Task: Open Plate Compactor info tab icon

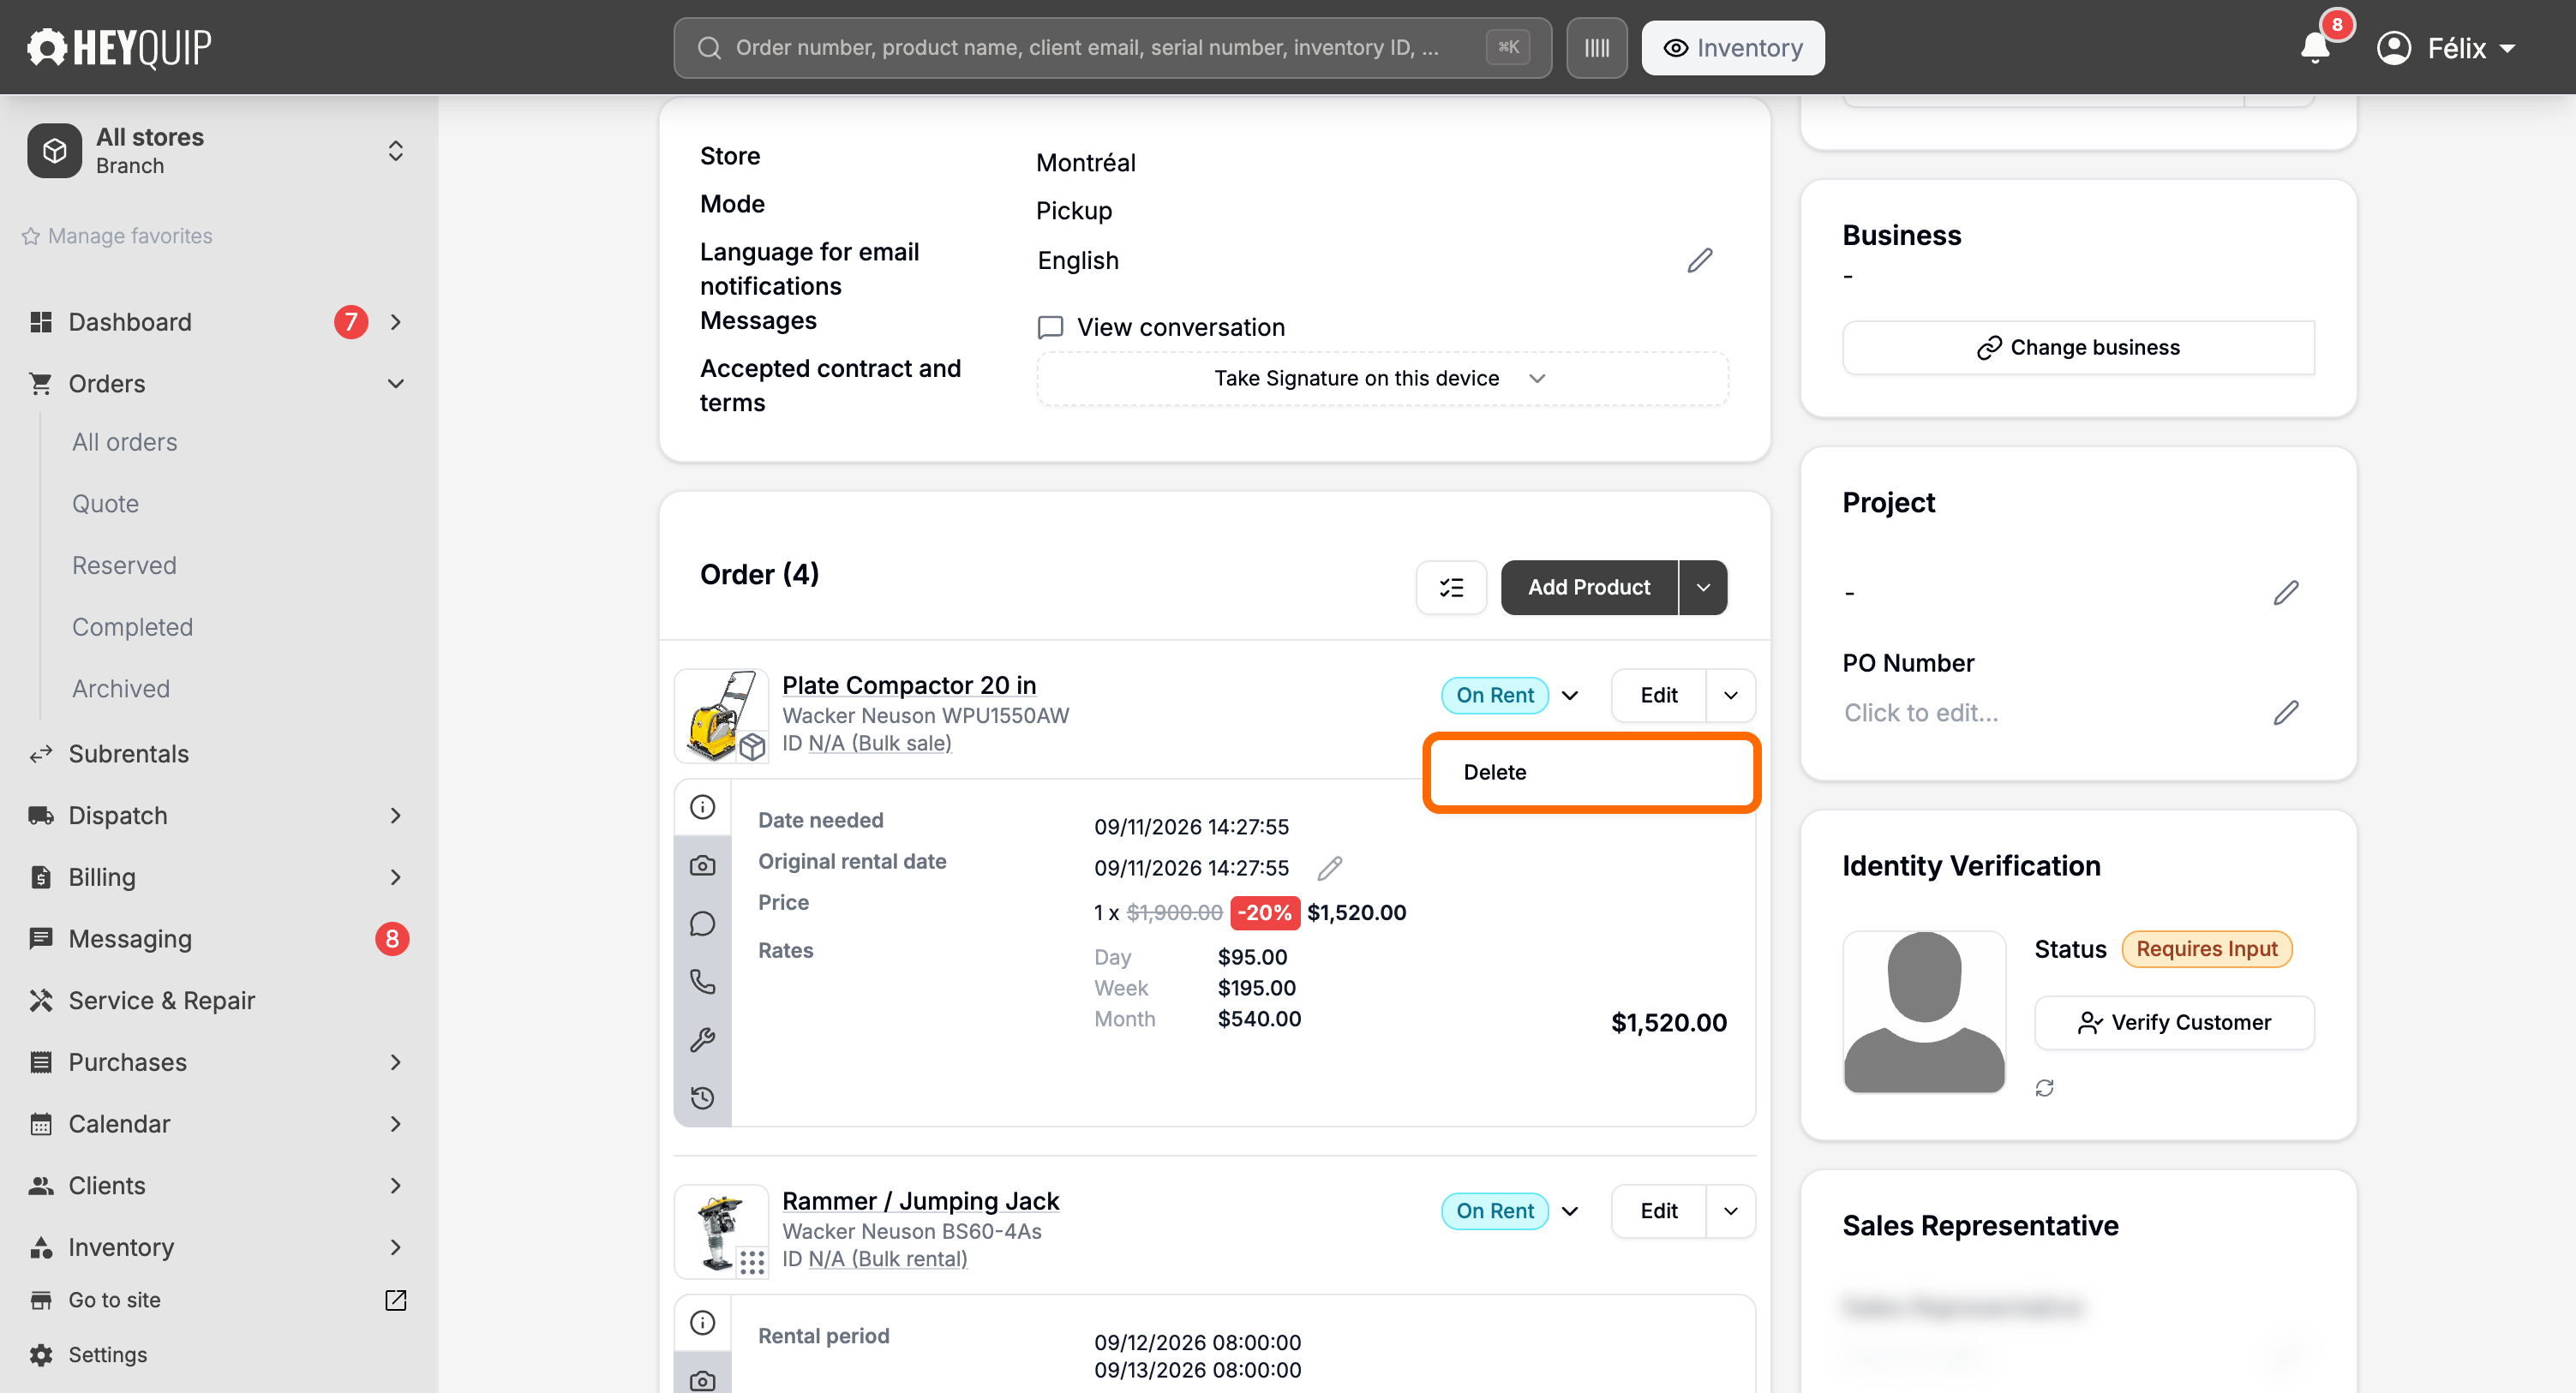Action: pyautogui.click(x=703, y=807)
